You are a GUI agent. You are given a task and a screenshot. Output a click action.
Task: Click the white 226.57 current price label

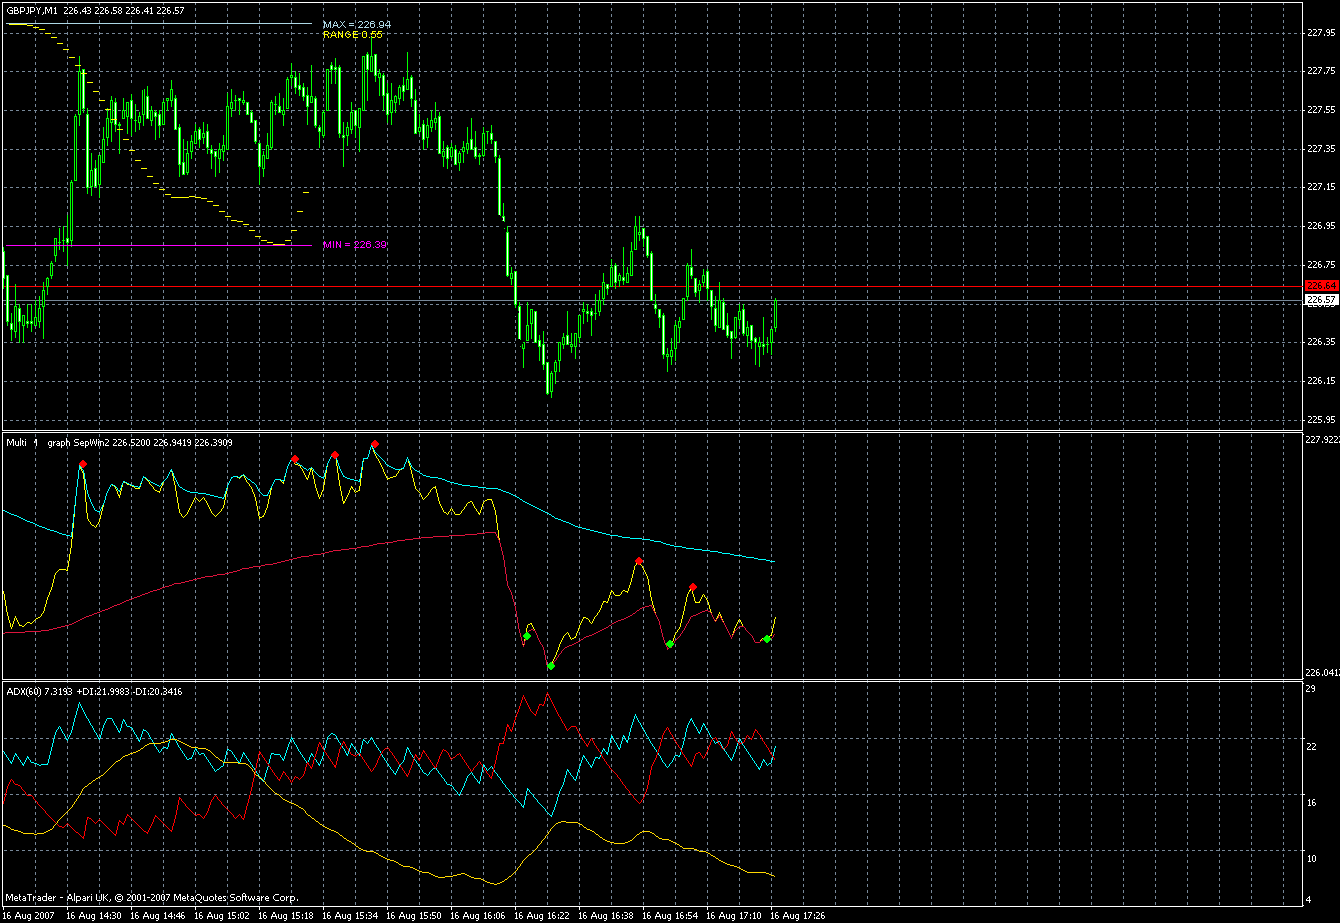1321,300
